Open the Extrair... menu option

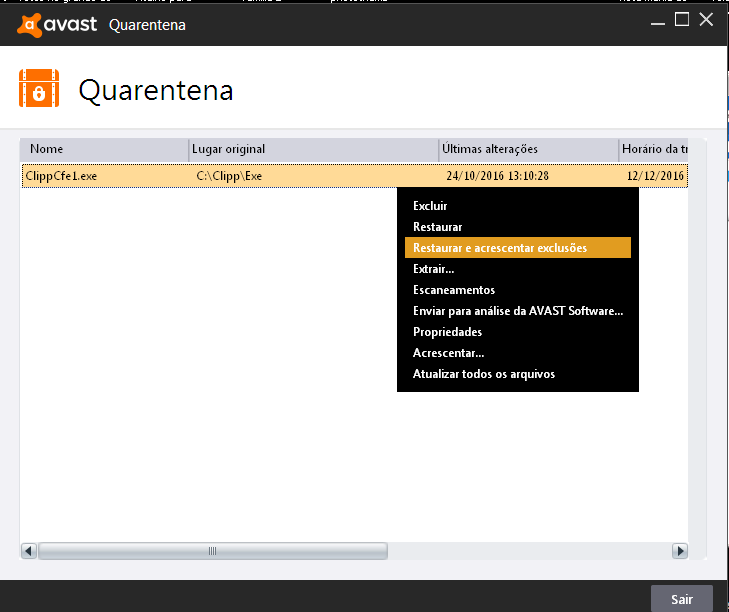[434, 269]
